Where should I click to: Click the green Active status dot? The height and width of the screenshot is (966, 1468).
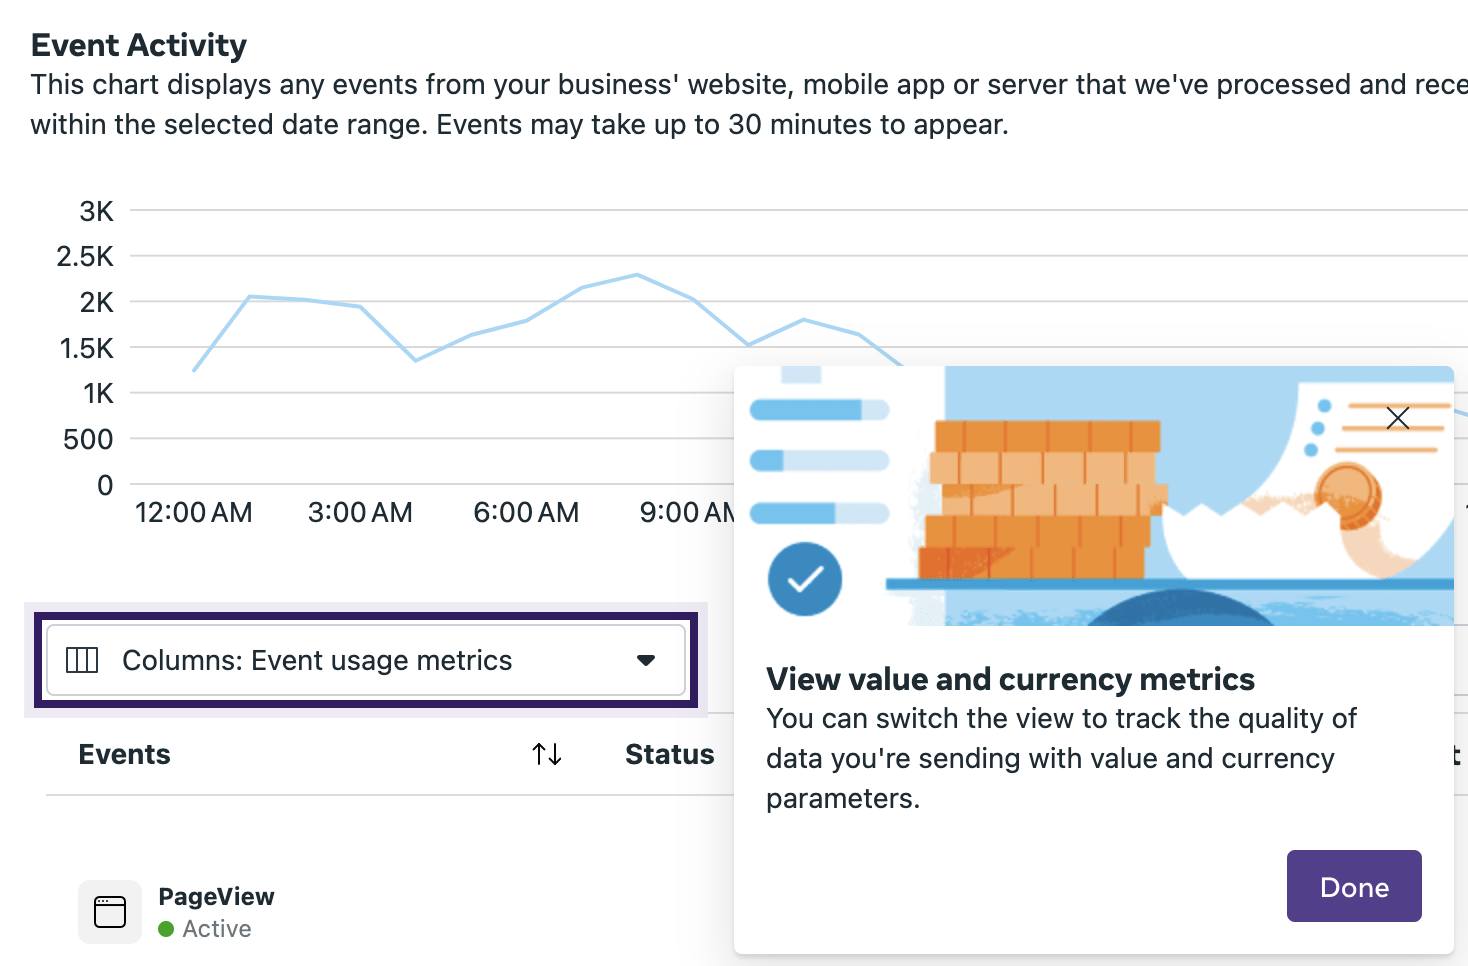pyautogui.click(x=166, y=929)
